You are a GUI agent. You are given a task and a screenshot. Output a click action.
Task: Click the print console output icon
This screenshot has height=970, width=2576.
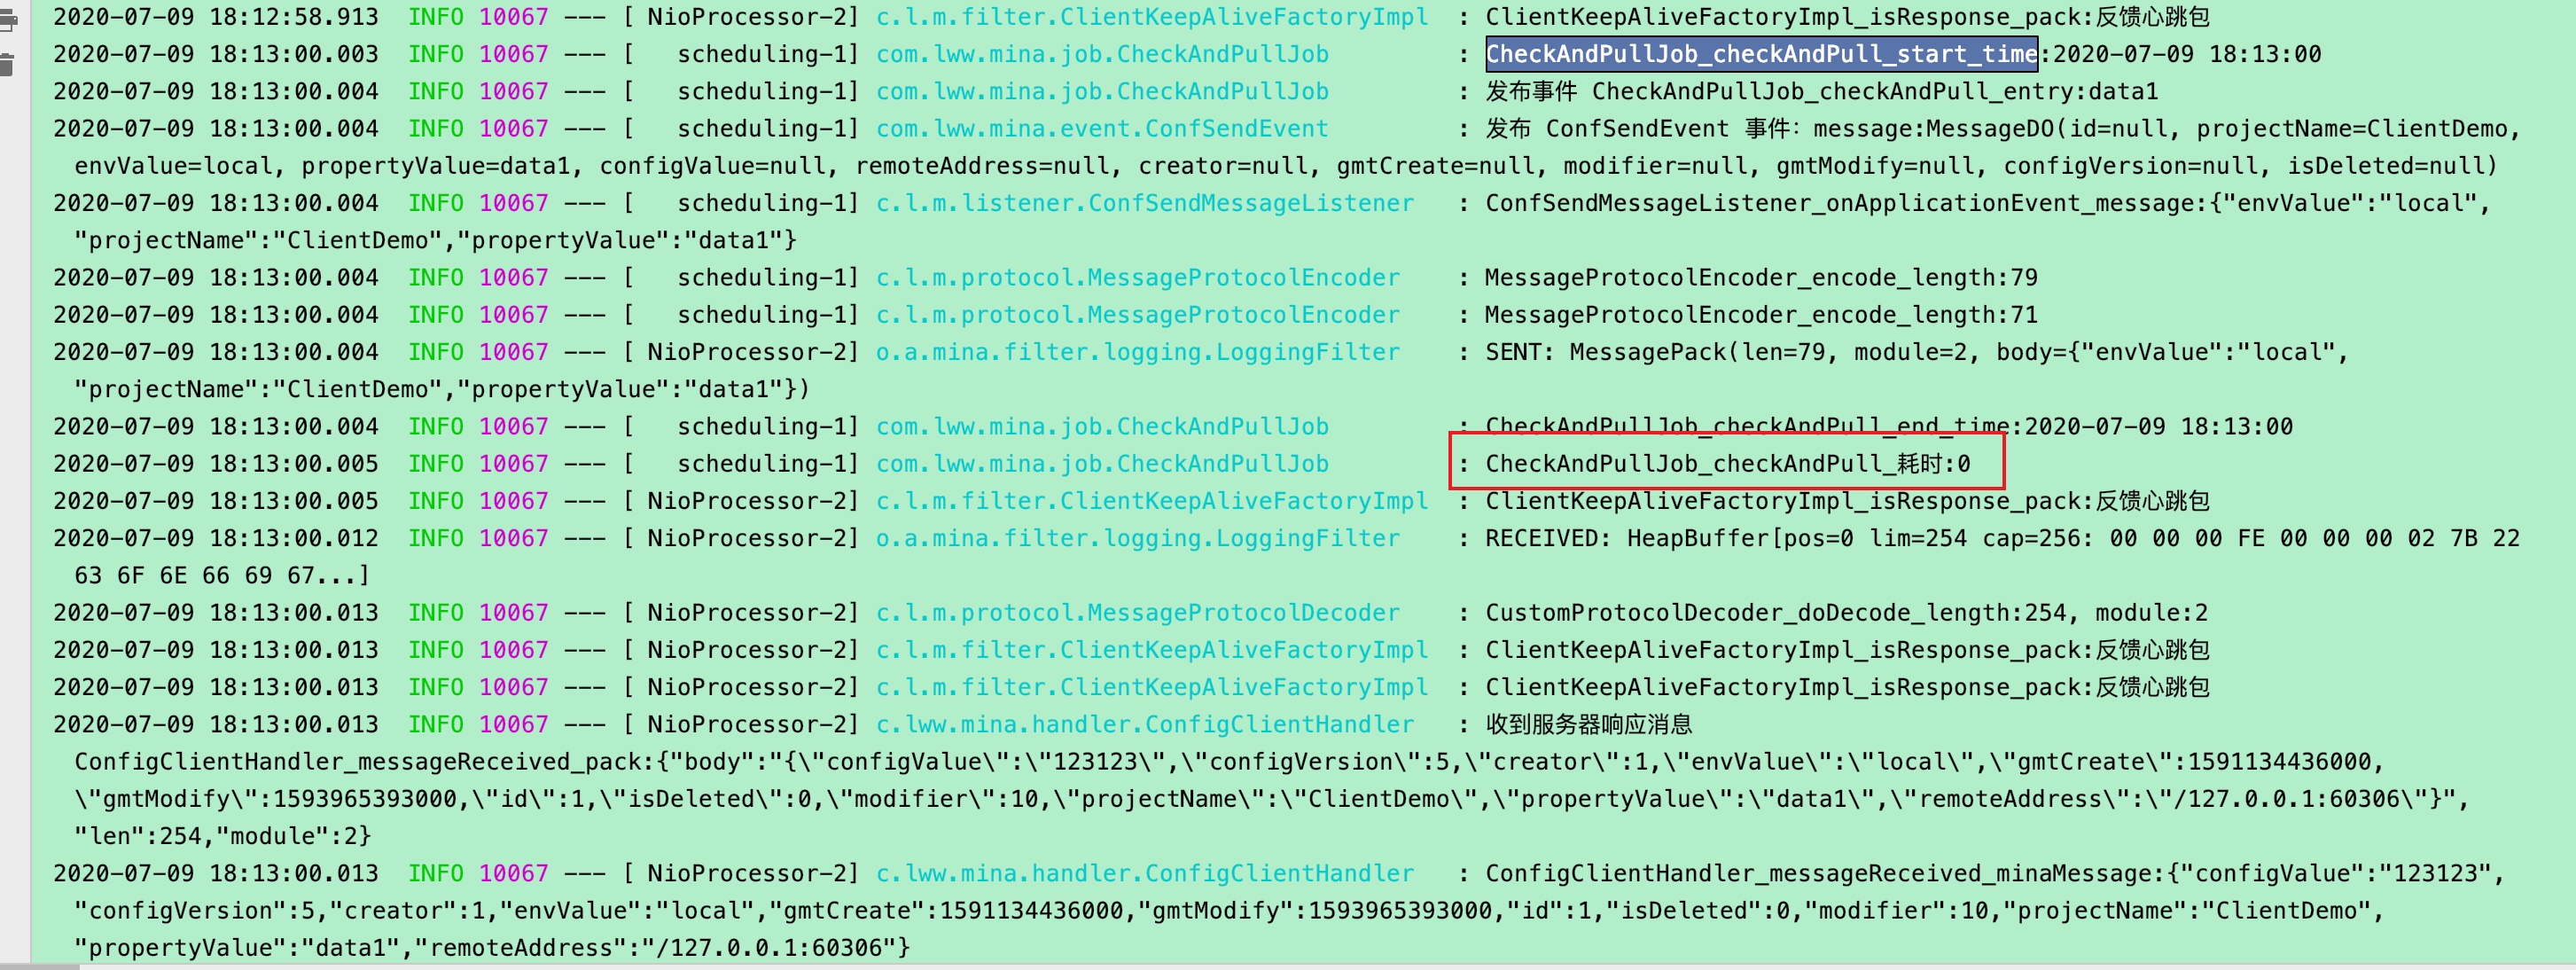point(8,20)
